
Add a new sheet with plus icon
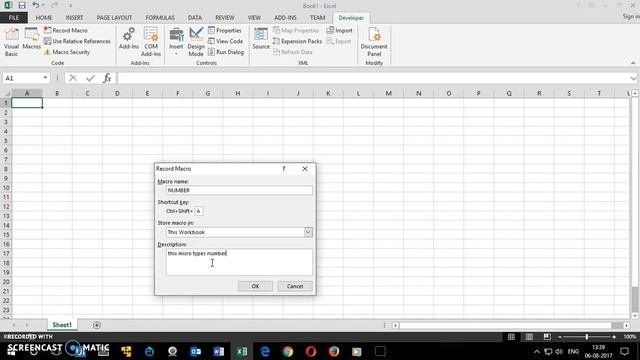97,325
